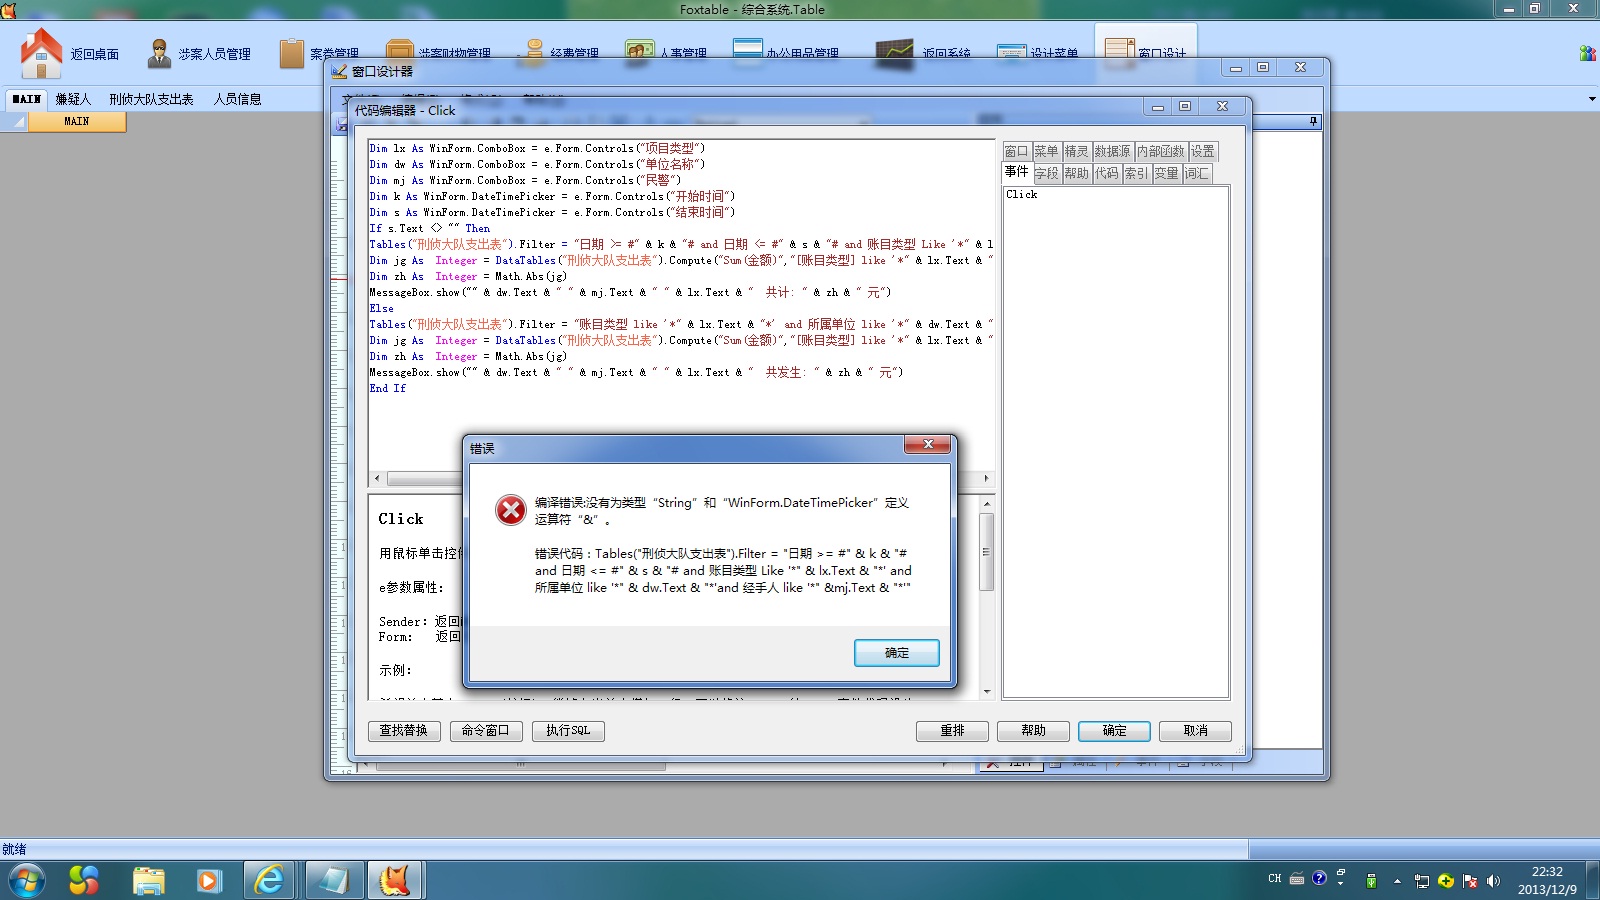The height and width of the screenshot is (900, 1600).
Task: Switch to the 刑侦大队支出表 tab
Action: pos(151,99)
